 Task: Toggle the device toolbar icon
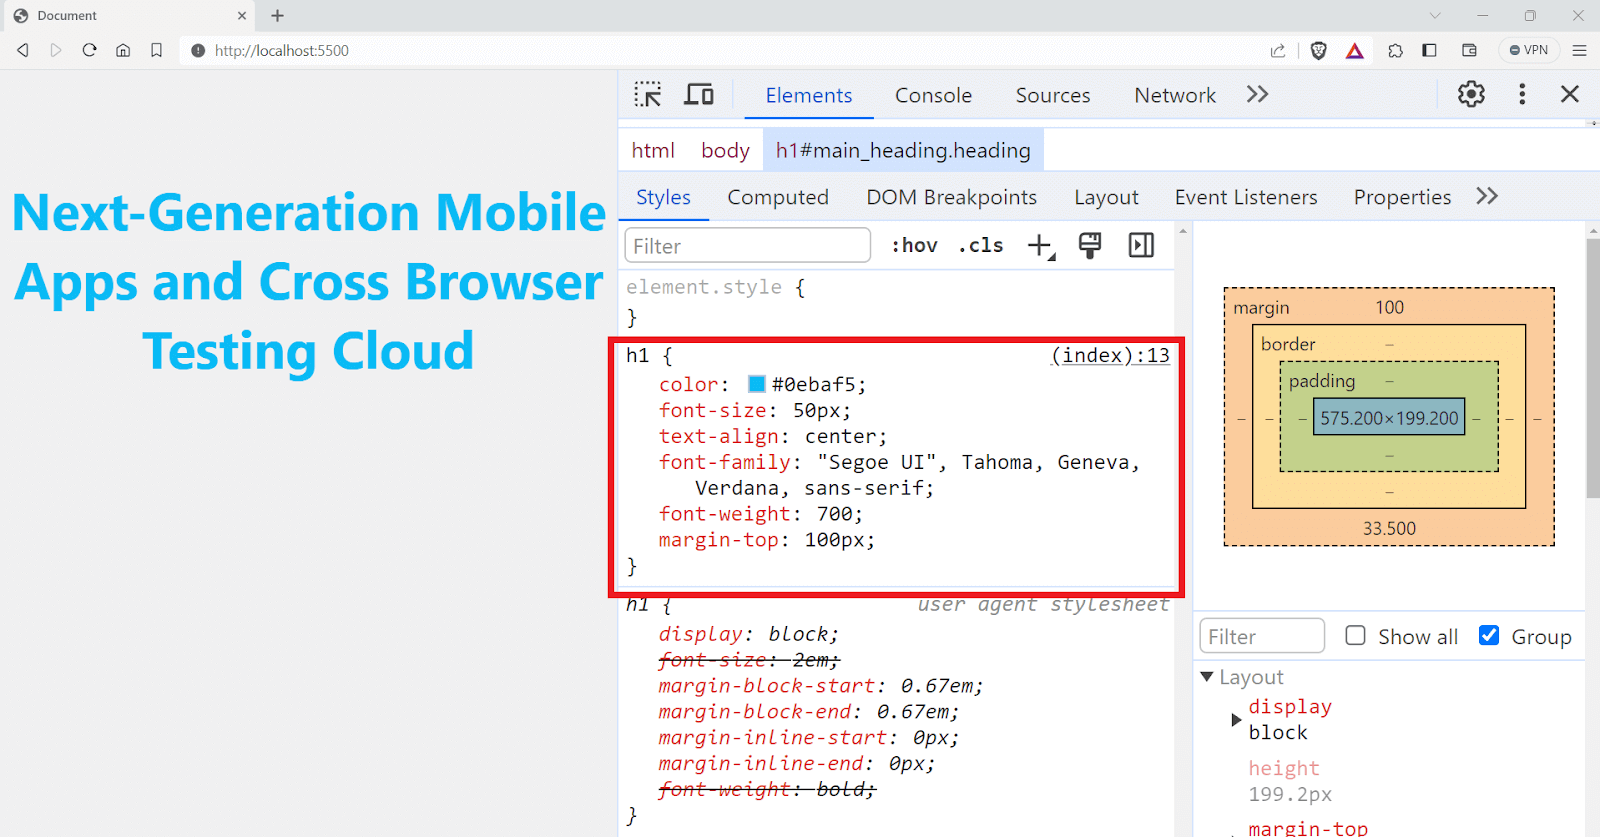click(699, 95)
